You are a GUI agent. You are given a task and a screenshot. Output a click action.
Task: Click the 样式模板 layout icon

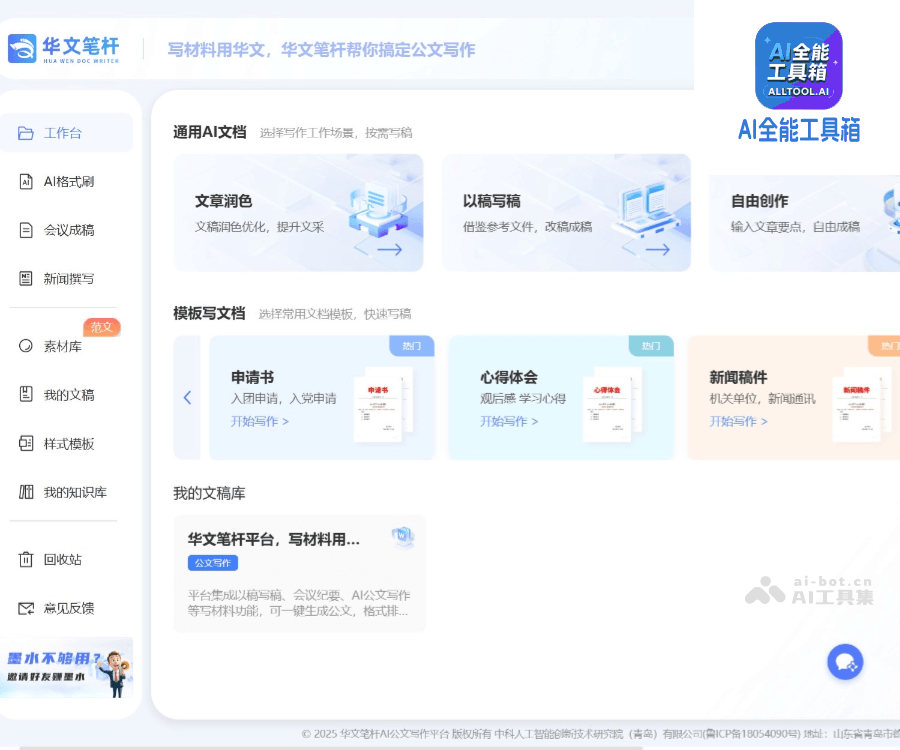pyautogui.click(x=26, y=443)
